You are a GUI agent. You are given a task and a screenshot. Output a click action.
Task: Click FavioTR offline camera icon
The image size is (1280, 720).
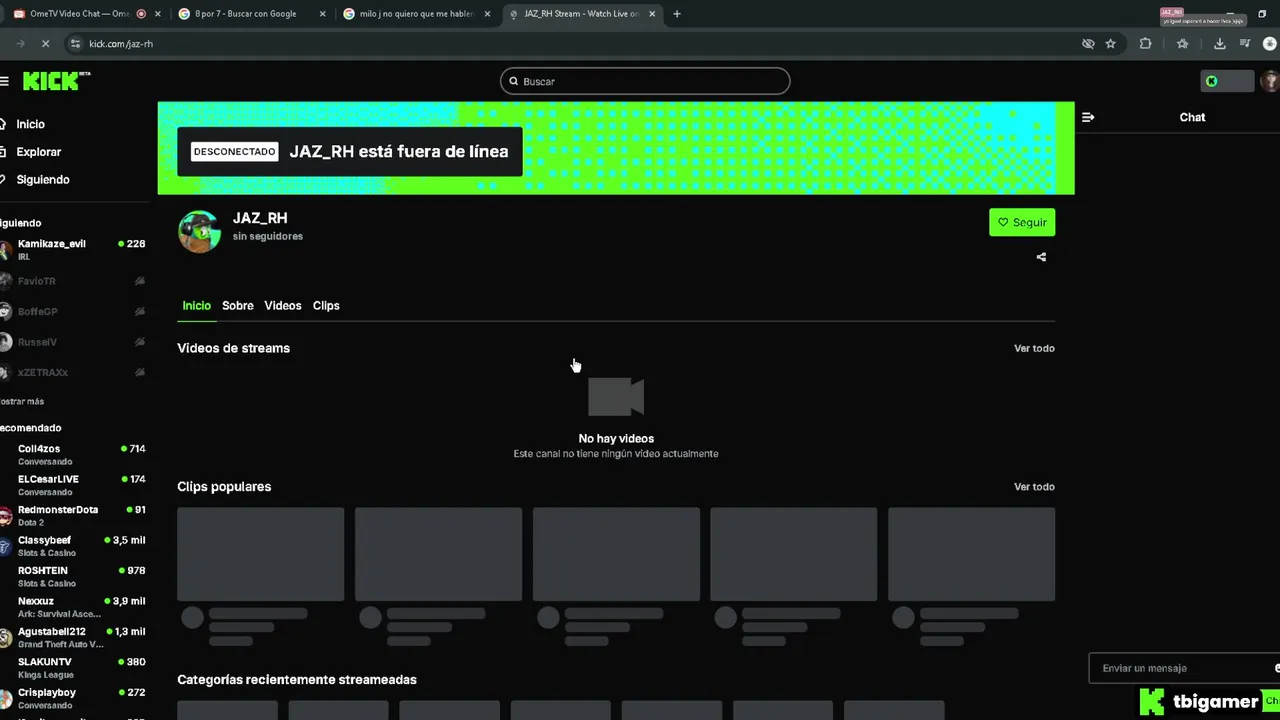click(x=140, y=281)
